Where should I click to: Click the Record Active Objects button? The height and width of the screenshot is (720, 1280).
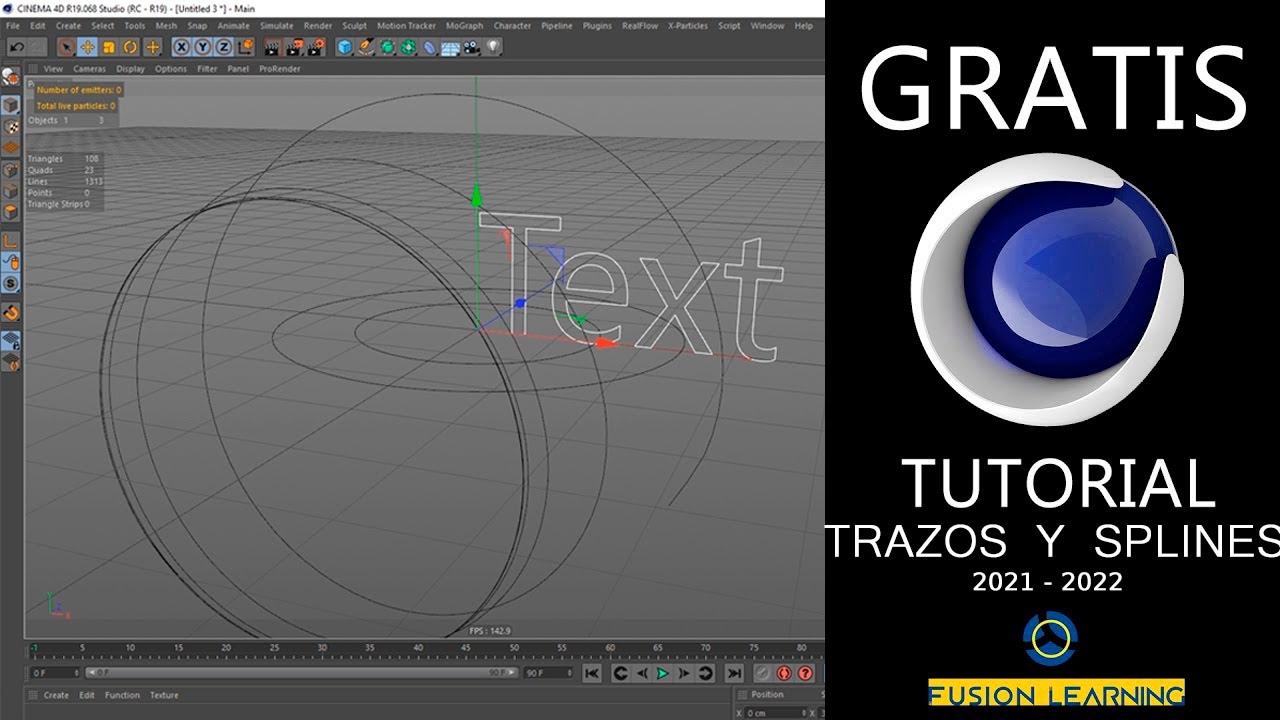pyautogui.click(x=762, y=673)
